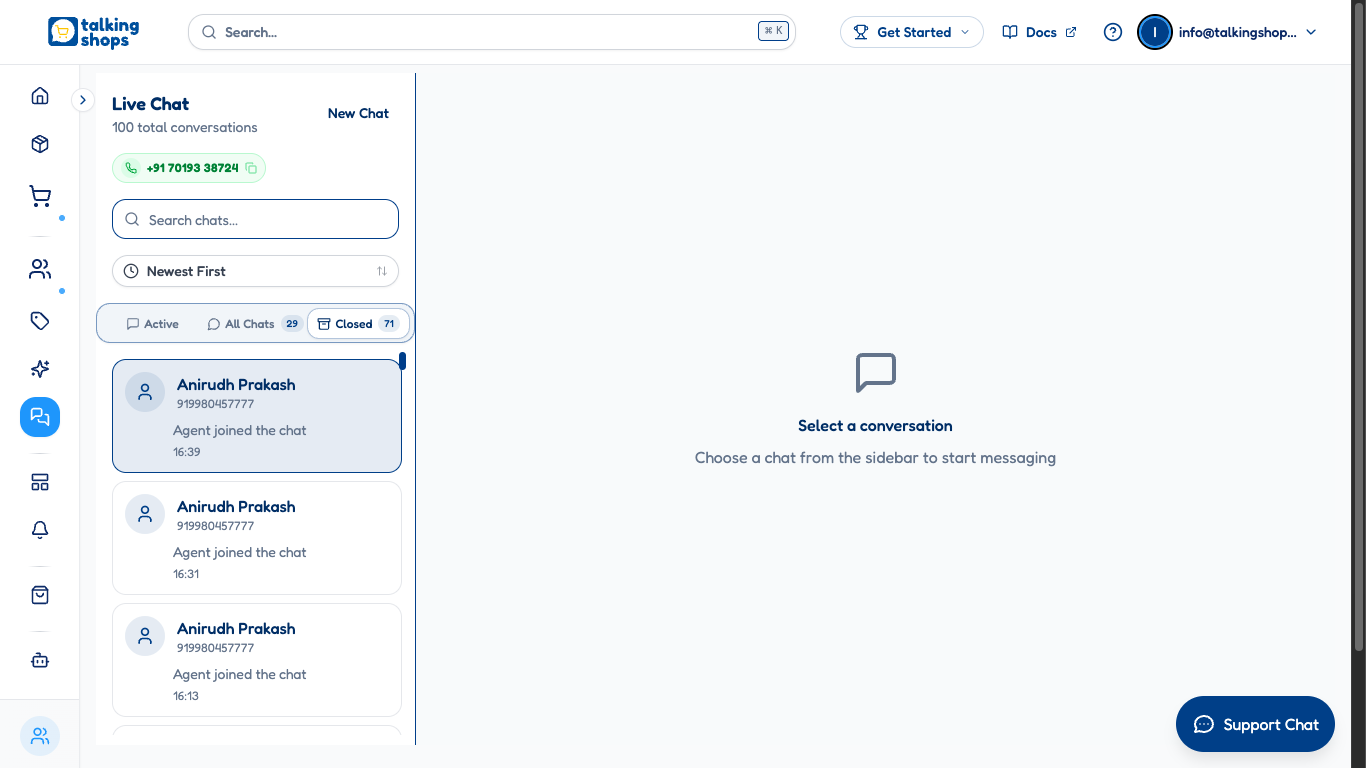1366x768 pixels.
Task: Switch to the Active chats tab
Action: pyautogui.click(x=152, y=324)
